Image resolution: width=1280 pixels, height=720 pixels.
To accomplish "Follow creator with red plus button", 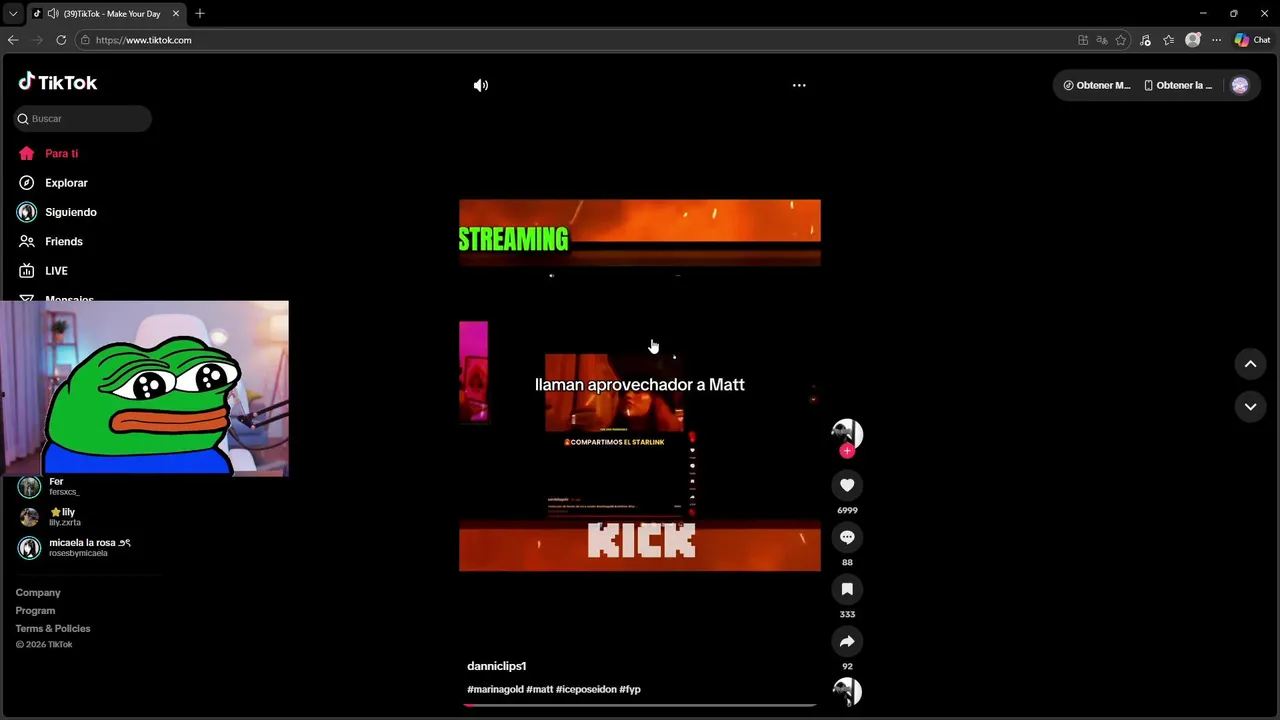I will (847, 451).
